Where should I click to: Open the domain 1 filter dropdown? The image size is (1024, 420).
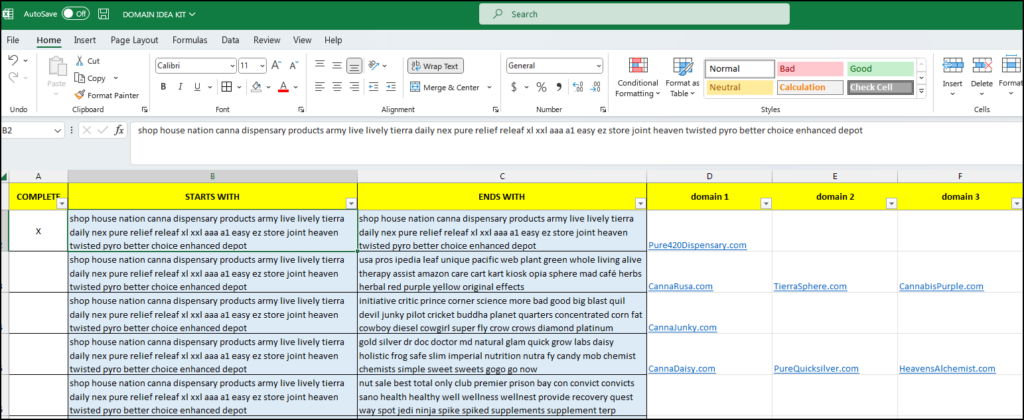[765, 204]
